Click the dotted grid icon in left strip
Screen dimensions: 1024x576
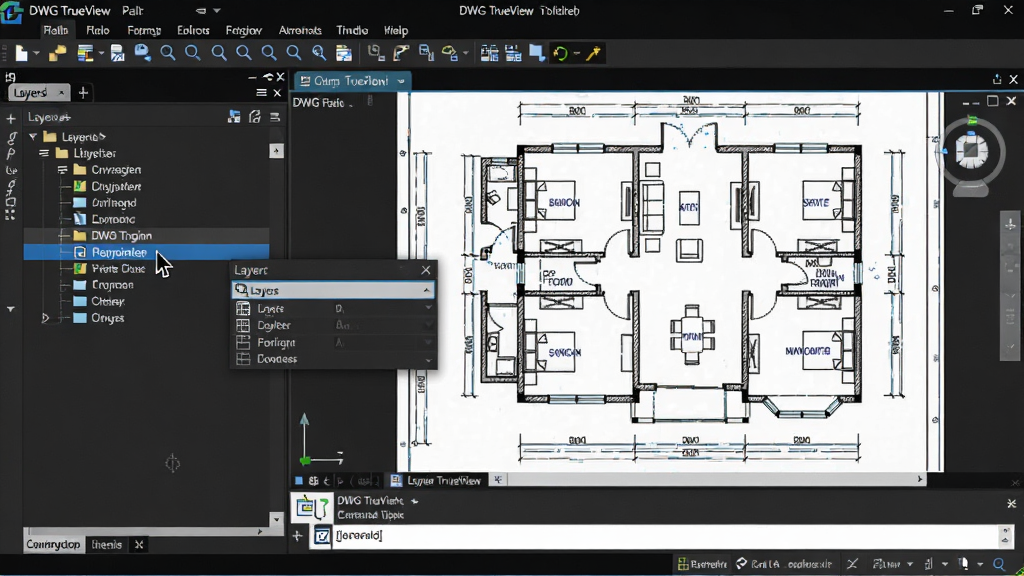pos(10,214)
